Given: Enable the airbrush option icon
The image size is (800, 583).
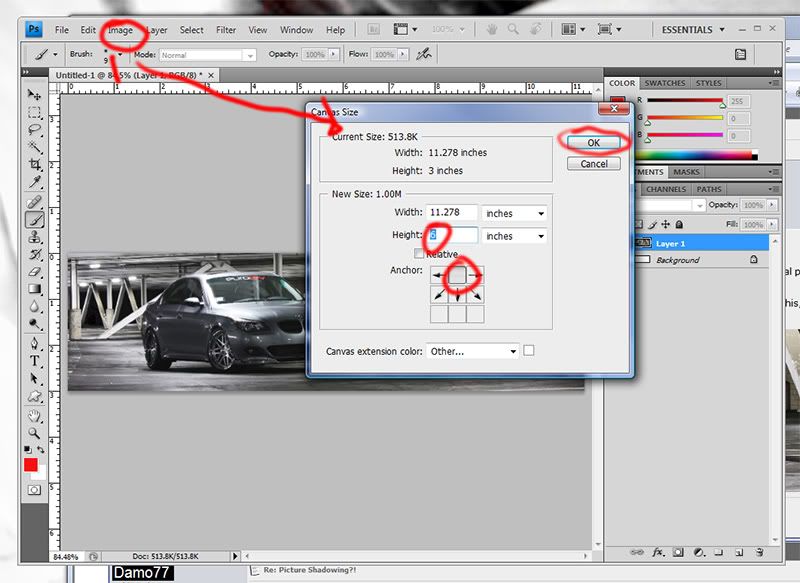Looking at the screenshot, I should tap(423, 54).
